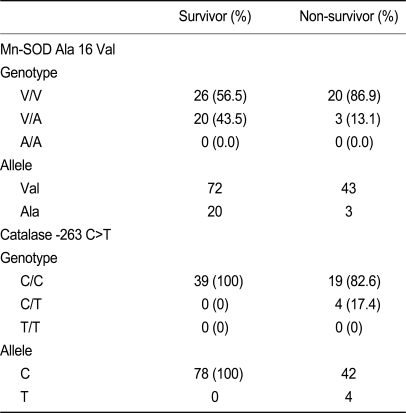Click the 20 (86.9) non-survivor value
Viewport: 406px width, 413px height.
[354, 96]
